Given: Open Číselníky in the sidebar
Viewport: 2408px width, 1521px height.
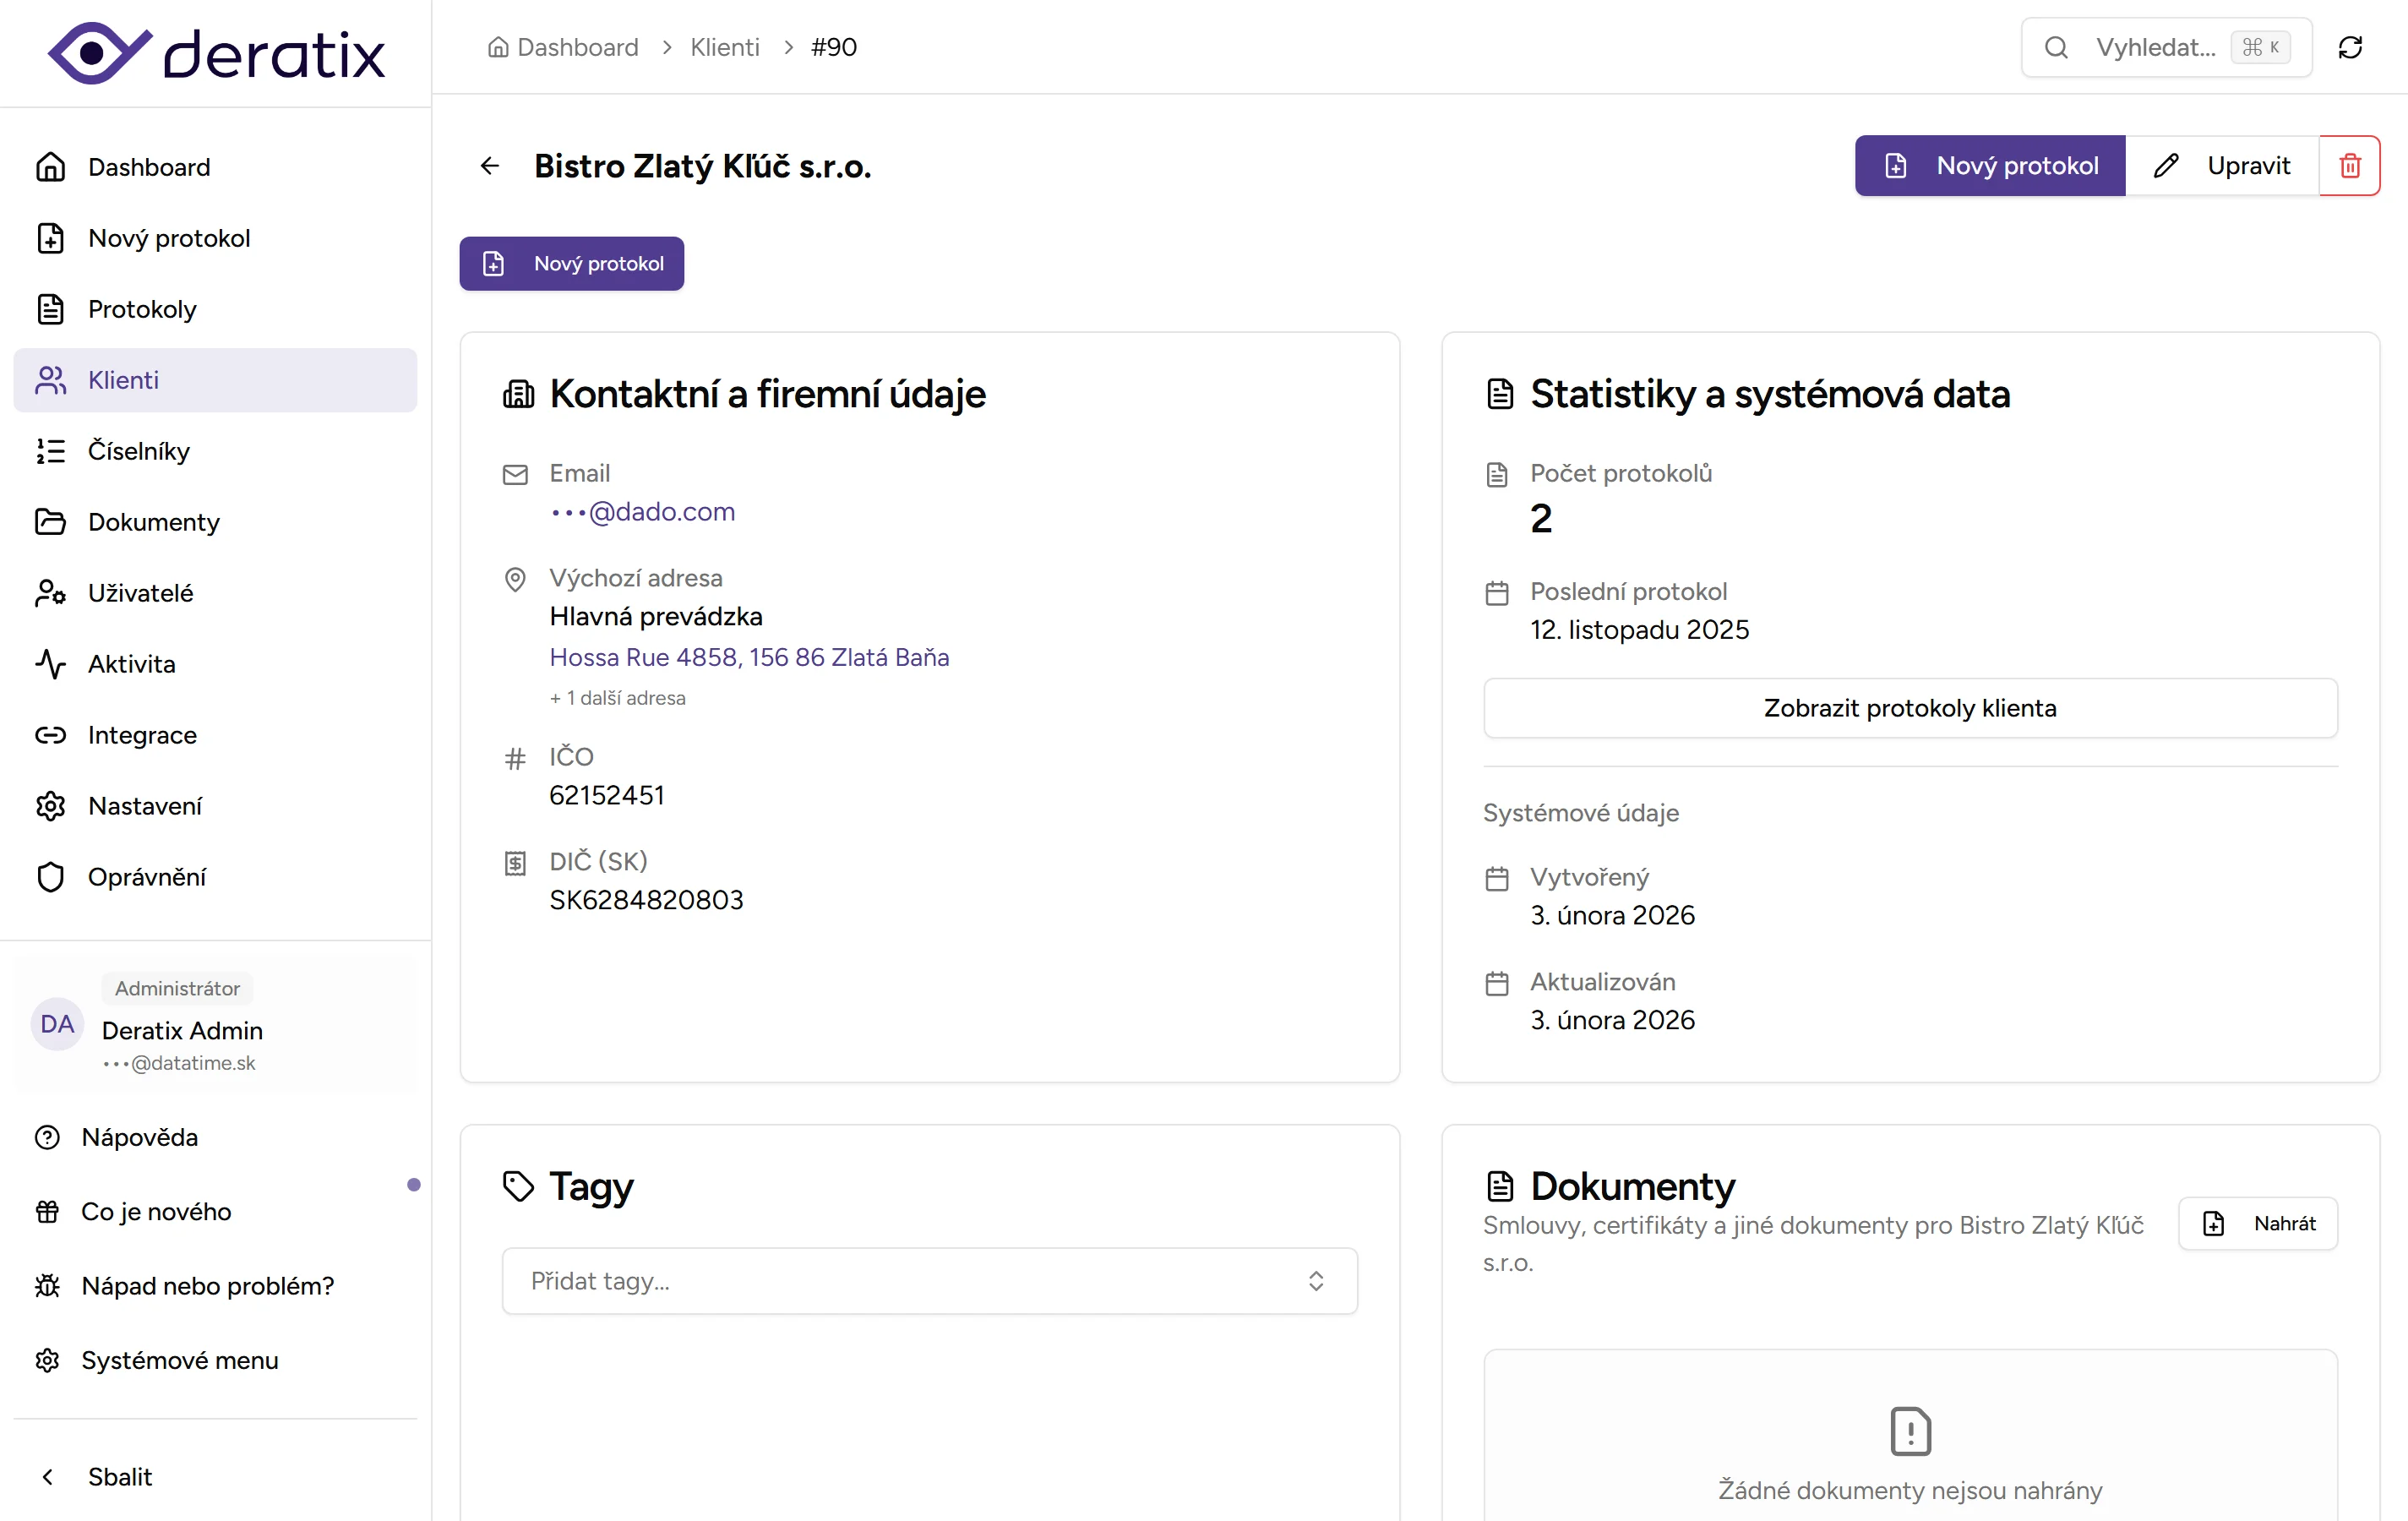Looking at the screenshot, I should (x=138, y=451).
